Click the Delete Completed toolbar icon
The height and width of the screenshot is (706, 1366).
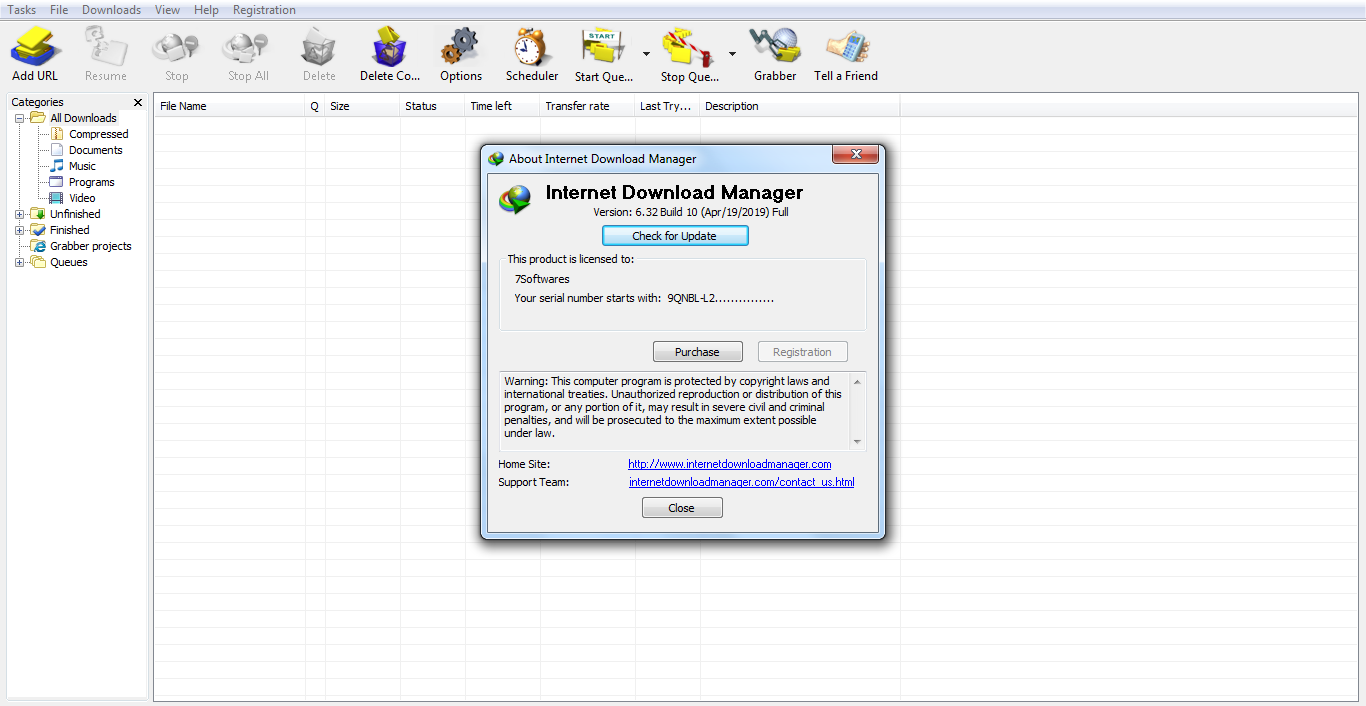point(390,47)
